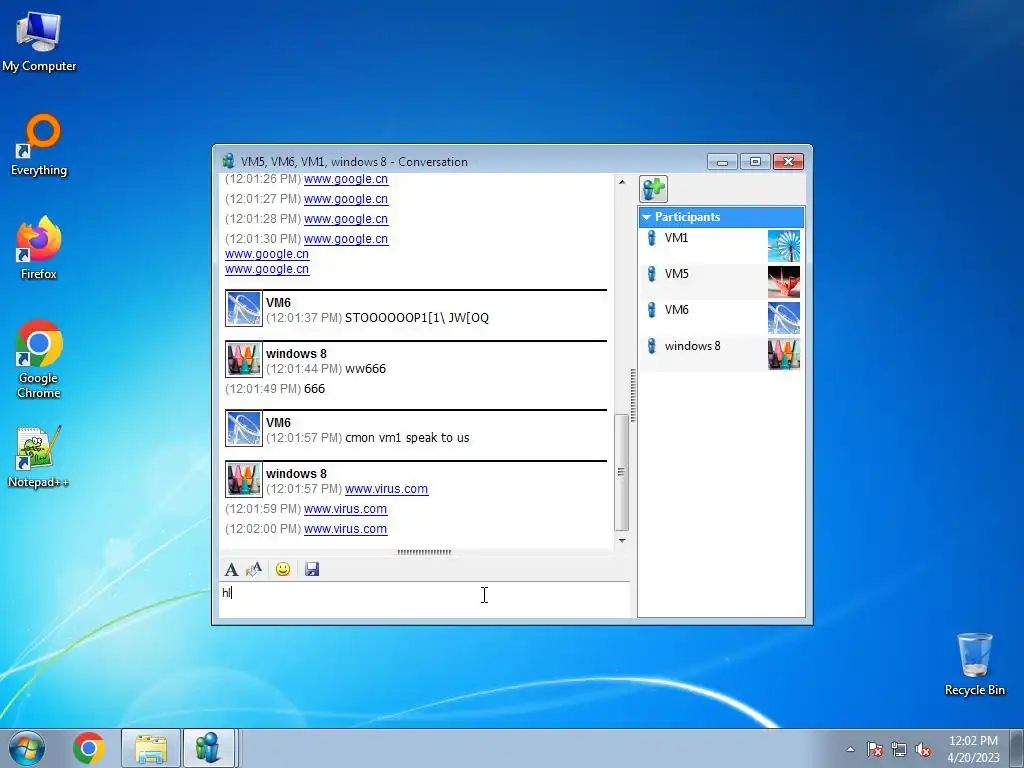The width and height of the screenshot is (1024, 768).
Task: Click Chrome icon in the taskbar
Action: click(x=89, y=748)
